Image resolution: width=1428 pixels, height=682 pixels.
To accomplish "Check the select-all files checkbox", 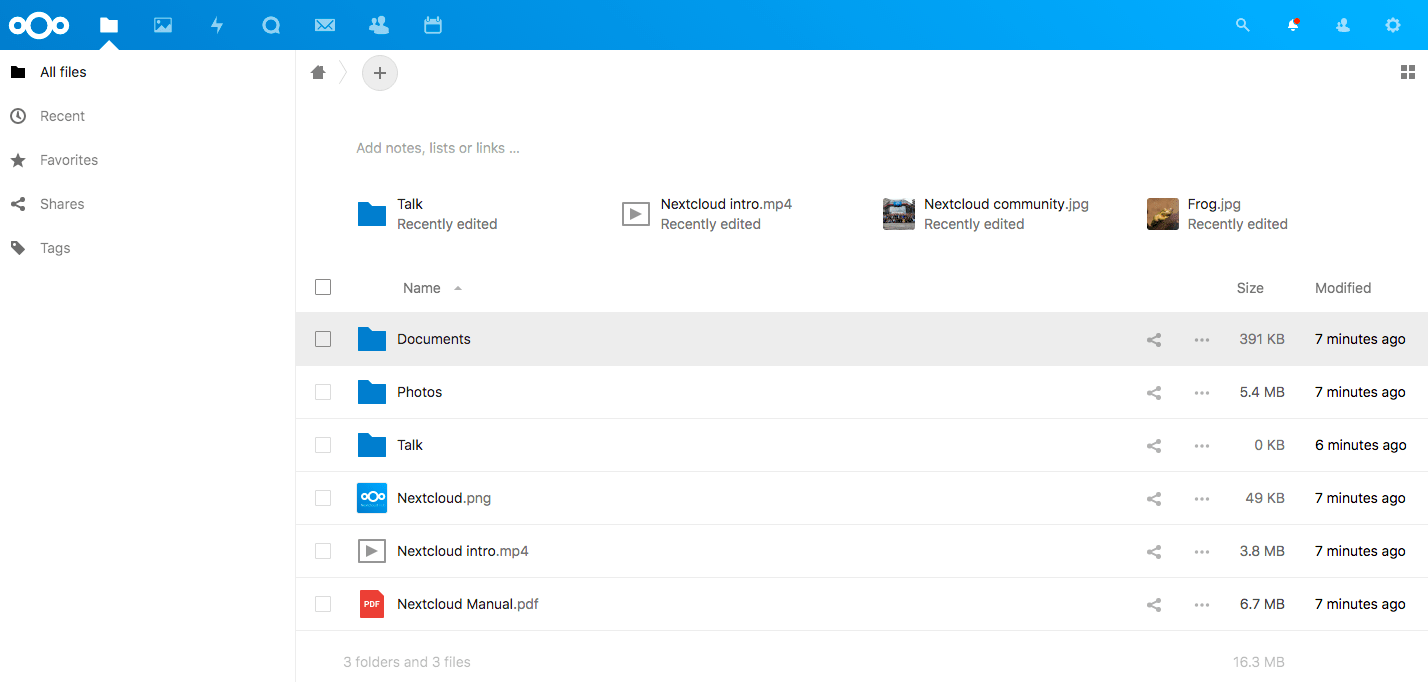I will [323, 287].
